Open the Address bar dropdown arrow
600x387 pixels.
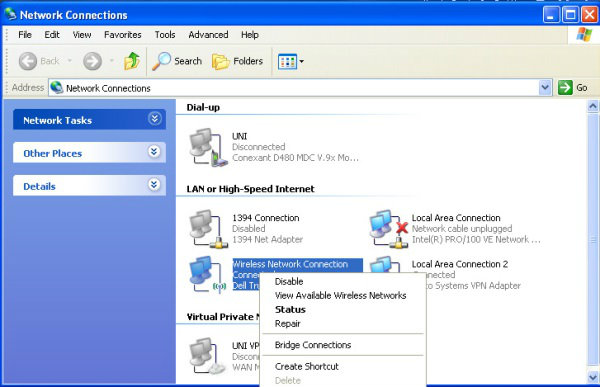tap(545, 88)
